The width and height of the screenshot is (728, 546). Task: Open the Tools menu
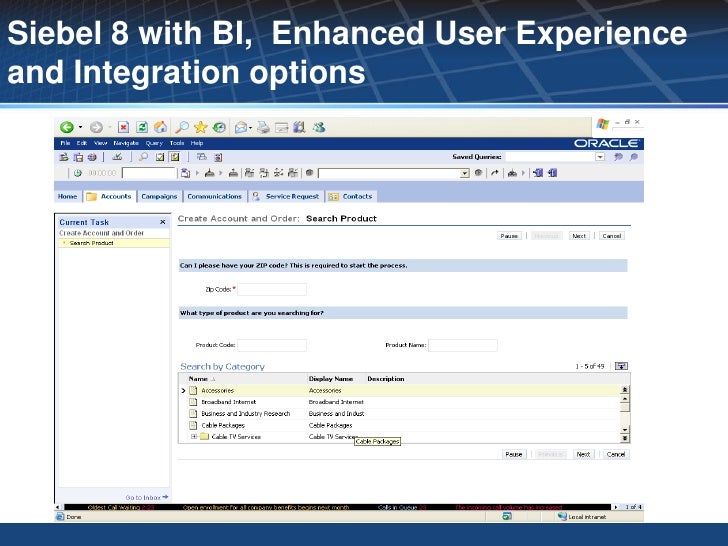click(x=177, y=143)
